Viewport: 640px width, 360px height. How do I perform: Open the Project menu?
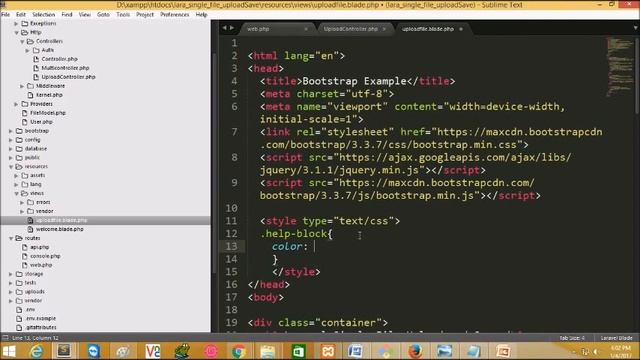click(x=145, y=14)
